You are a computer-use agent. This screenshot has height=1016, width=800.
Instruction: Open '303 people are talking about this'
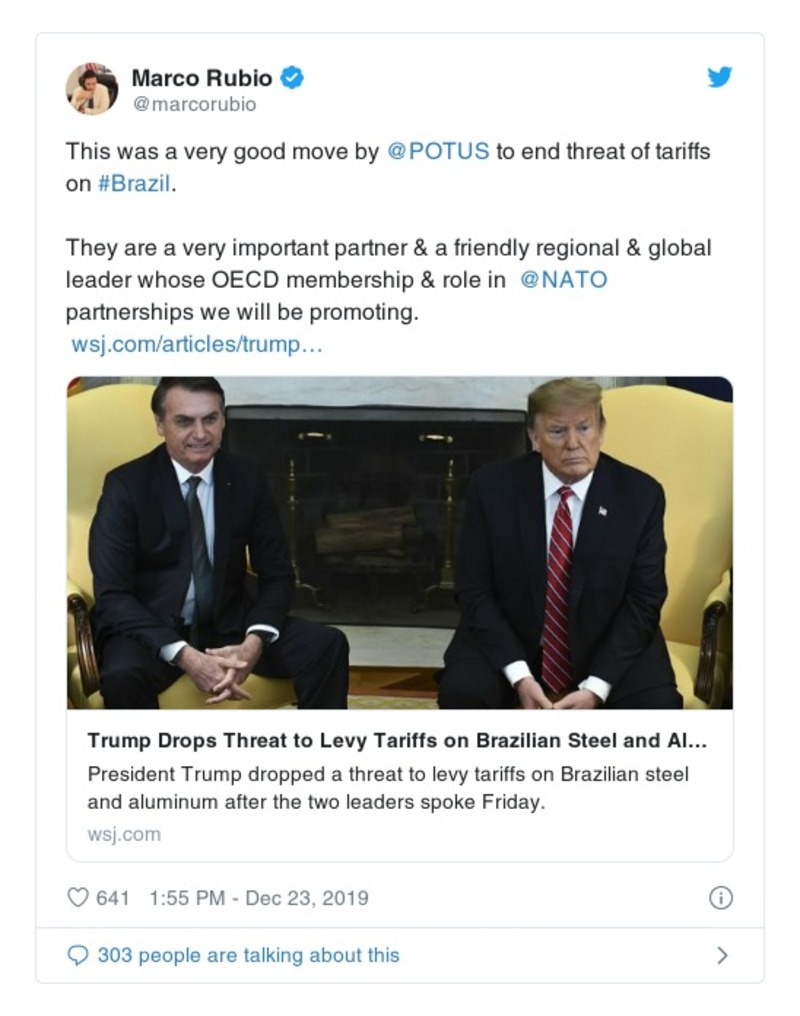coord(248,955)
